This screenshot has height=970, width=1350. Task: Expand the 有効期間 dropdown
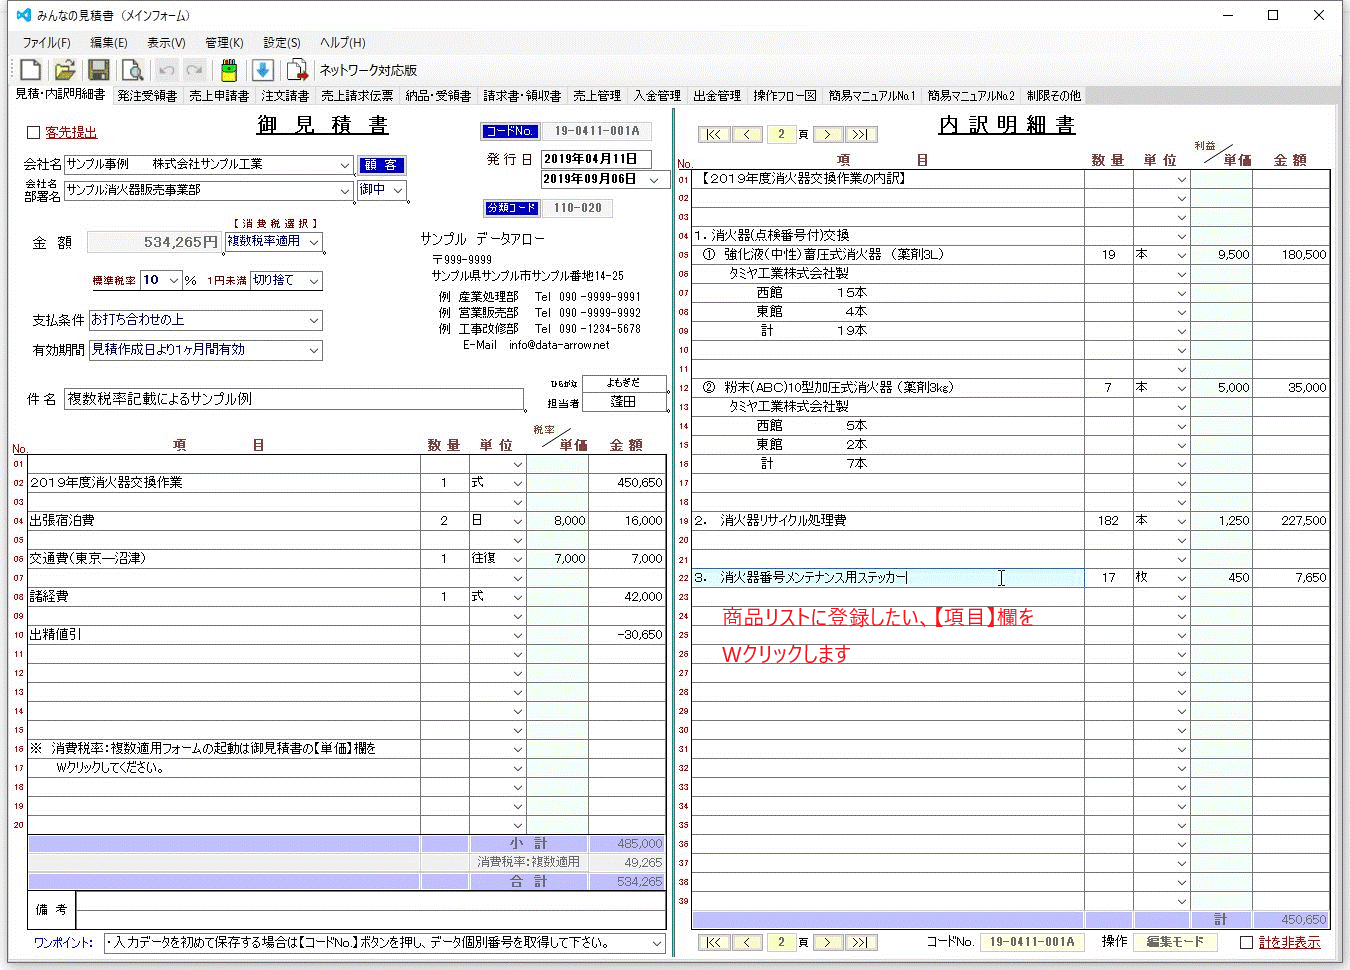pos(314,350)
